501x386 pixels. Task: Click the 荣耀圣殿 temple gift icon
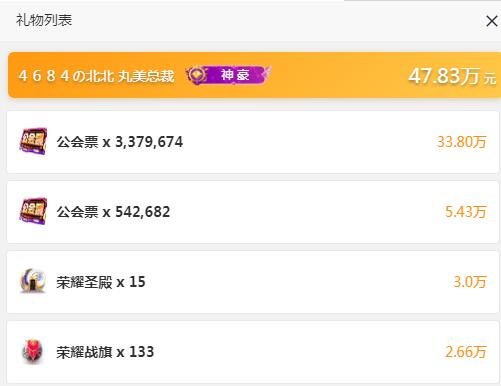[x=33, y=281]
